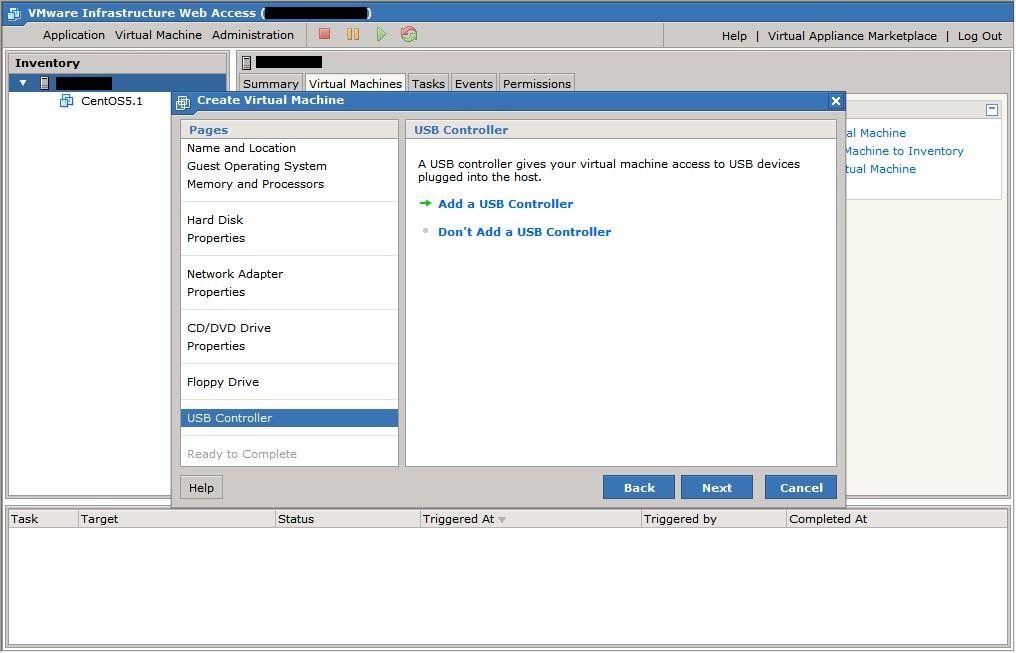Open the Application menu
Screen dimensions: 1016x653
click(x=74, y=35)
